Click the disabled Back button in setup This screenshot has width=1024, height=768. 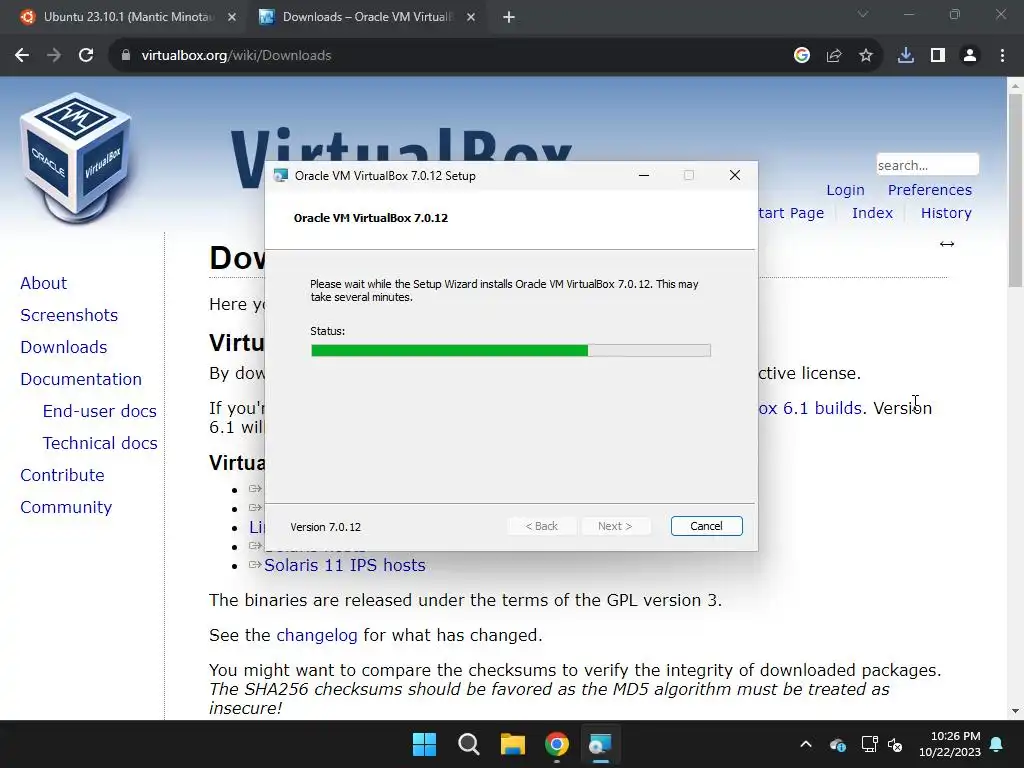541,526
